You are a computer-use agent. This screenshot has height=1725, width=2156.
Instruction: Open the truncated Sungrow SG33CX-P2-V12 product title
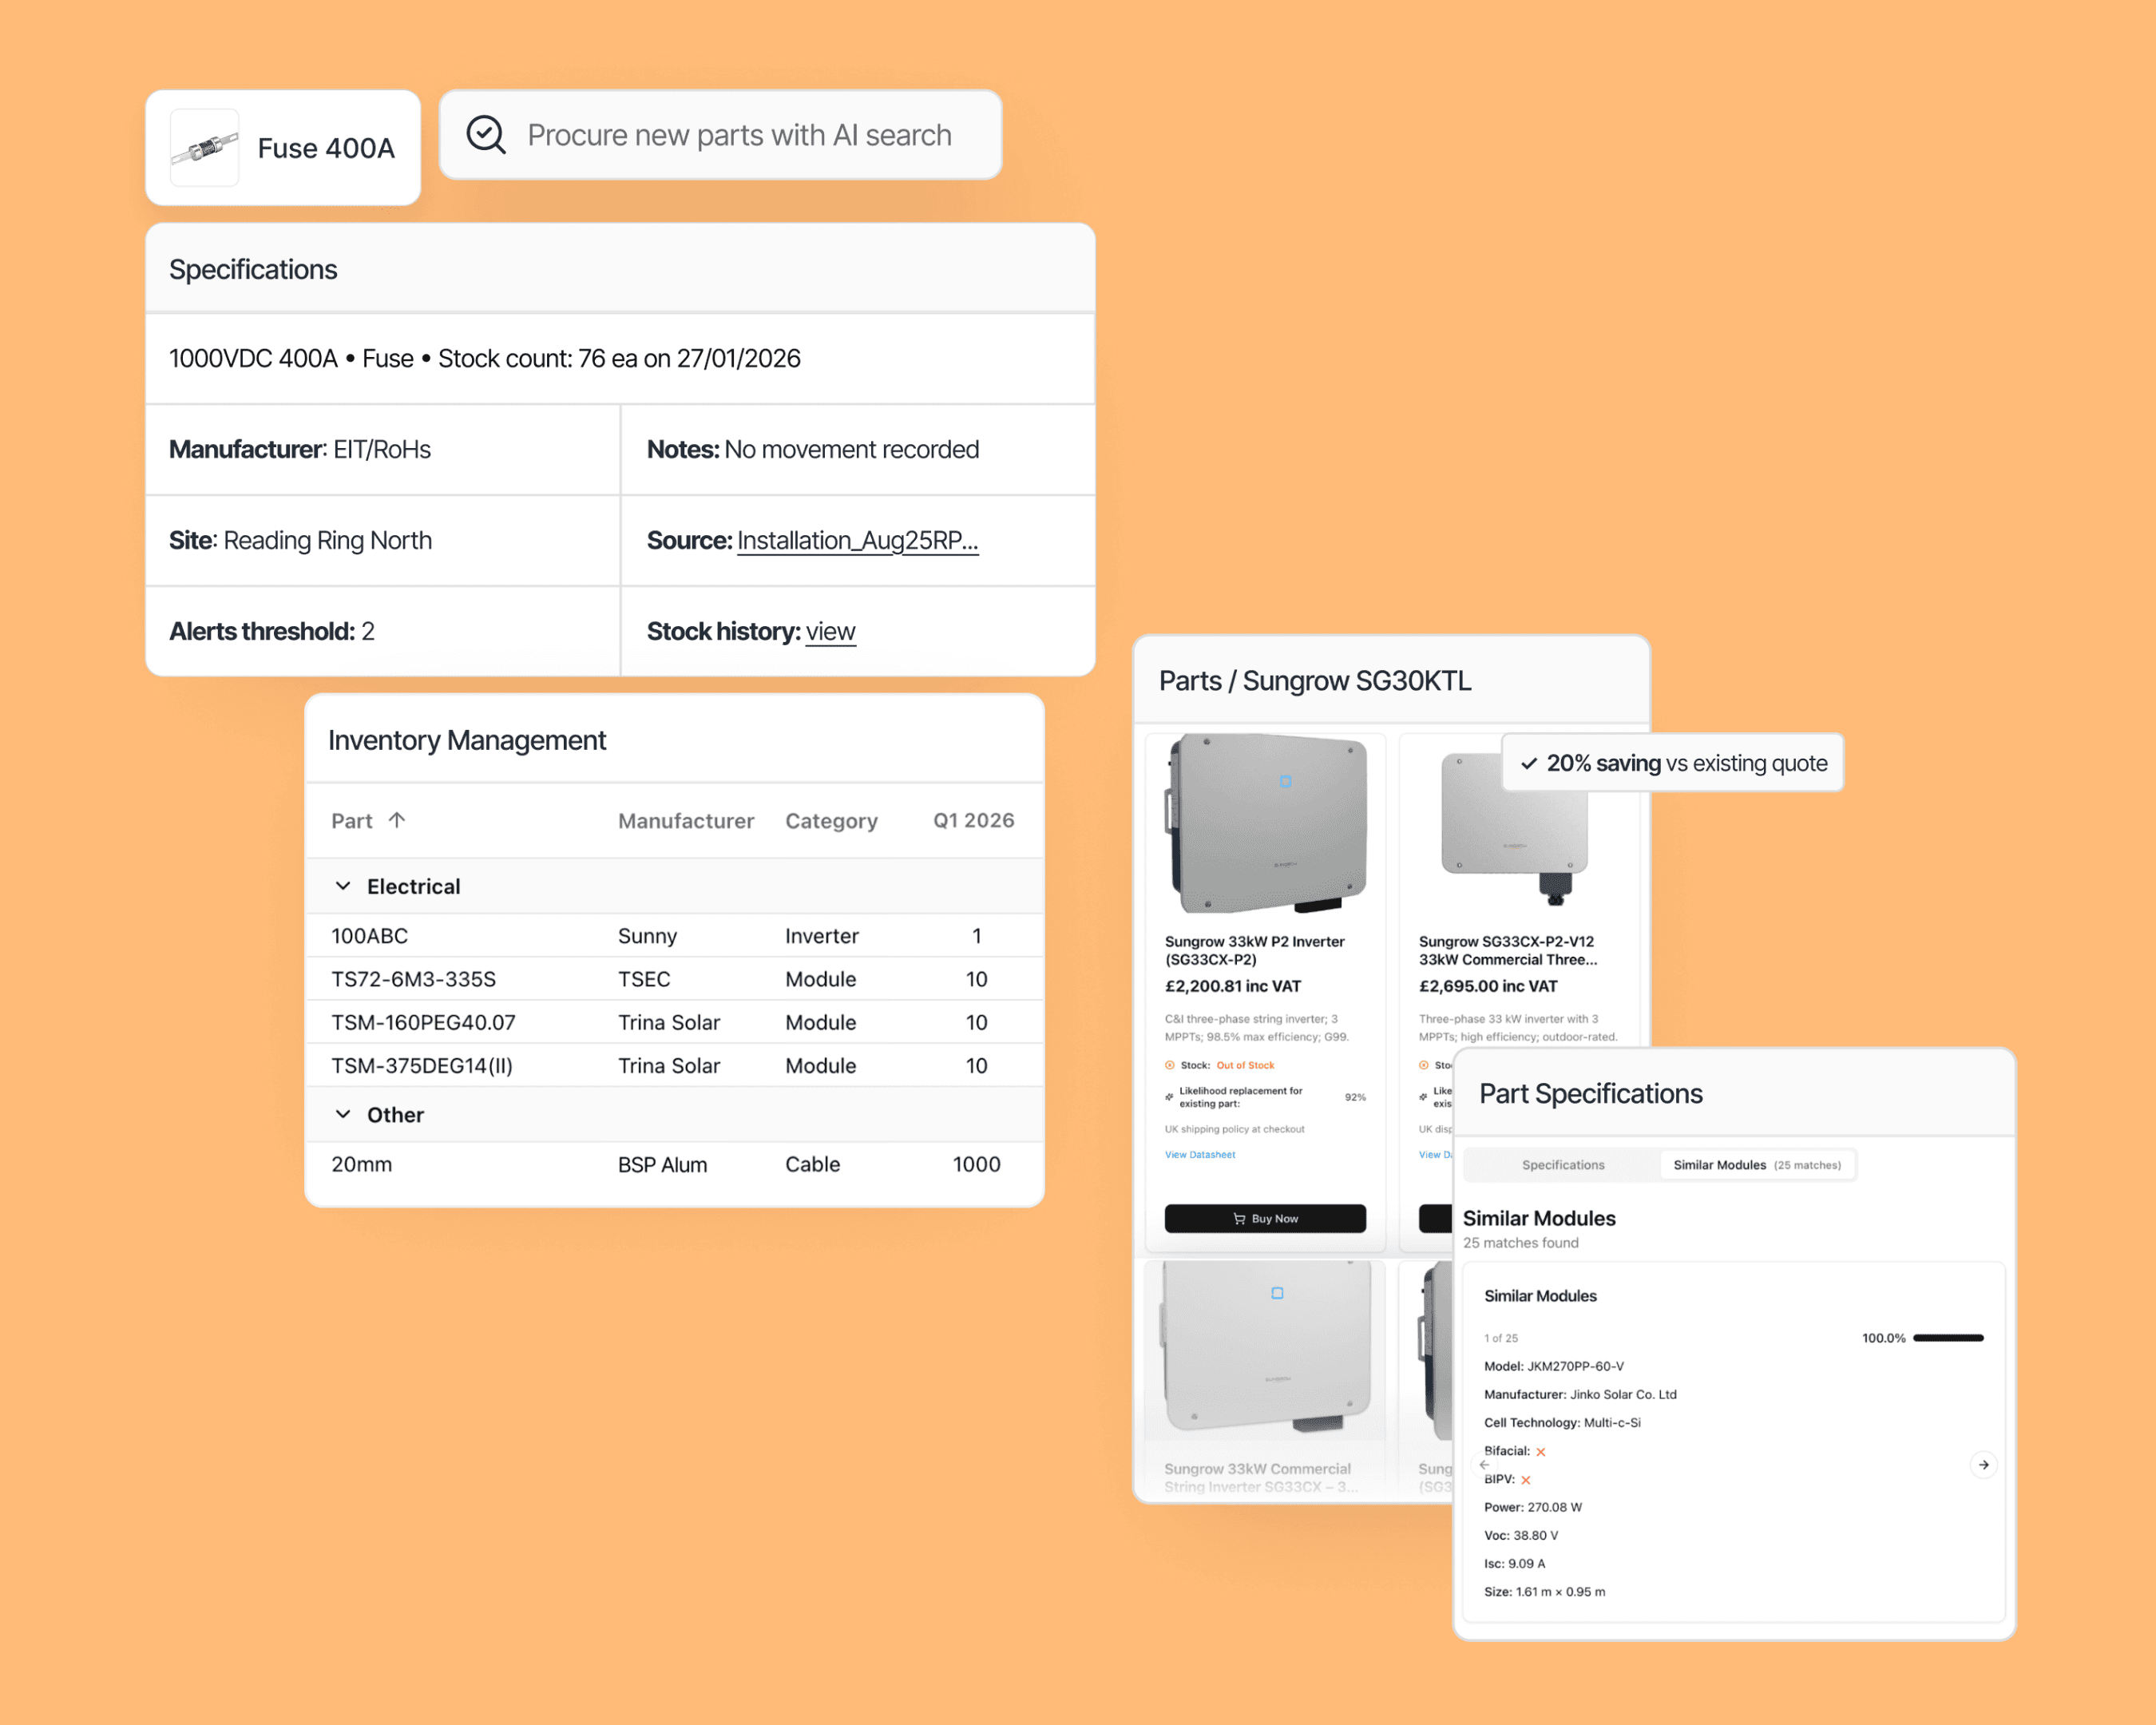click(1506, 950)
